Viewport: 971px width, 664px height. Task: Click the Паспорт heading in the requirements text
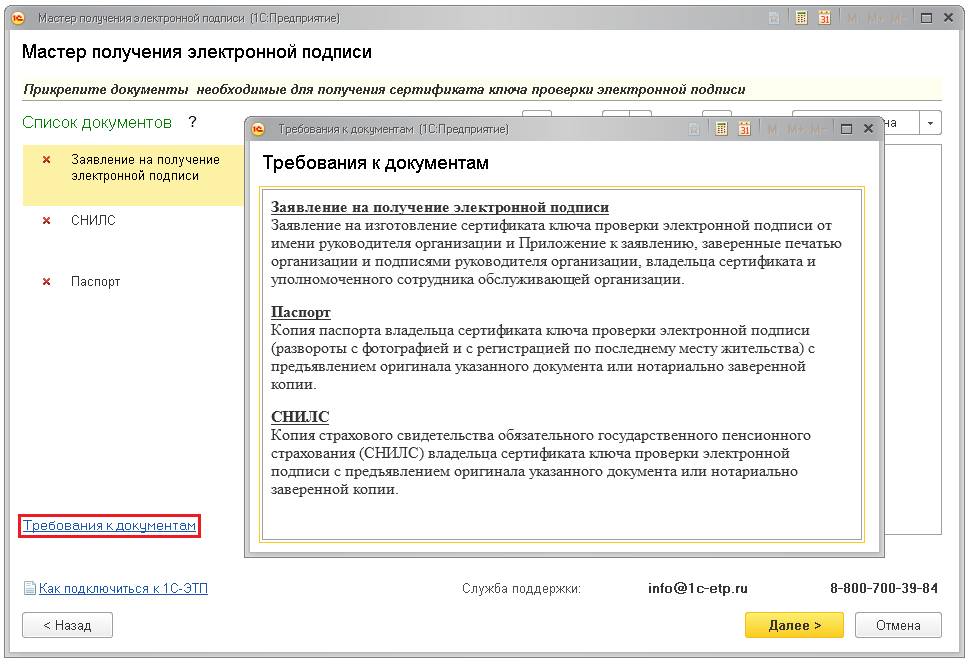(x=300, y=312)
